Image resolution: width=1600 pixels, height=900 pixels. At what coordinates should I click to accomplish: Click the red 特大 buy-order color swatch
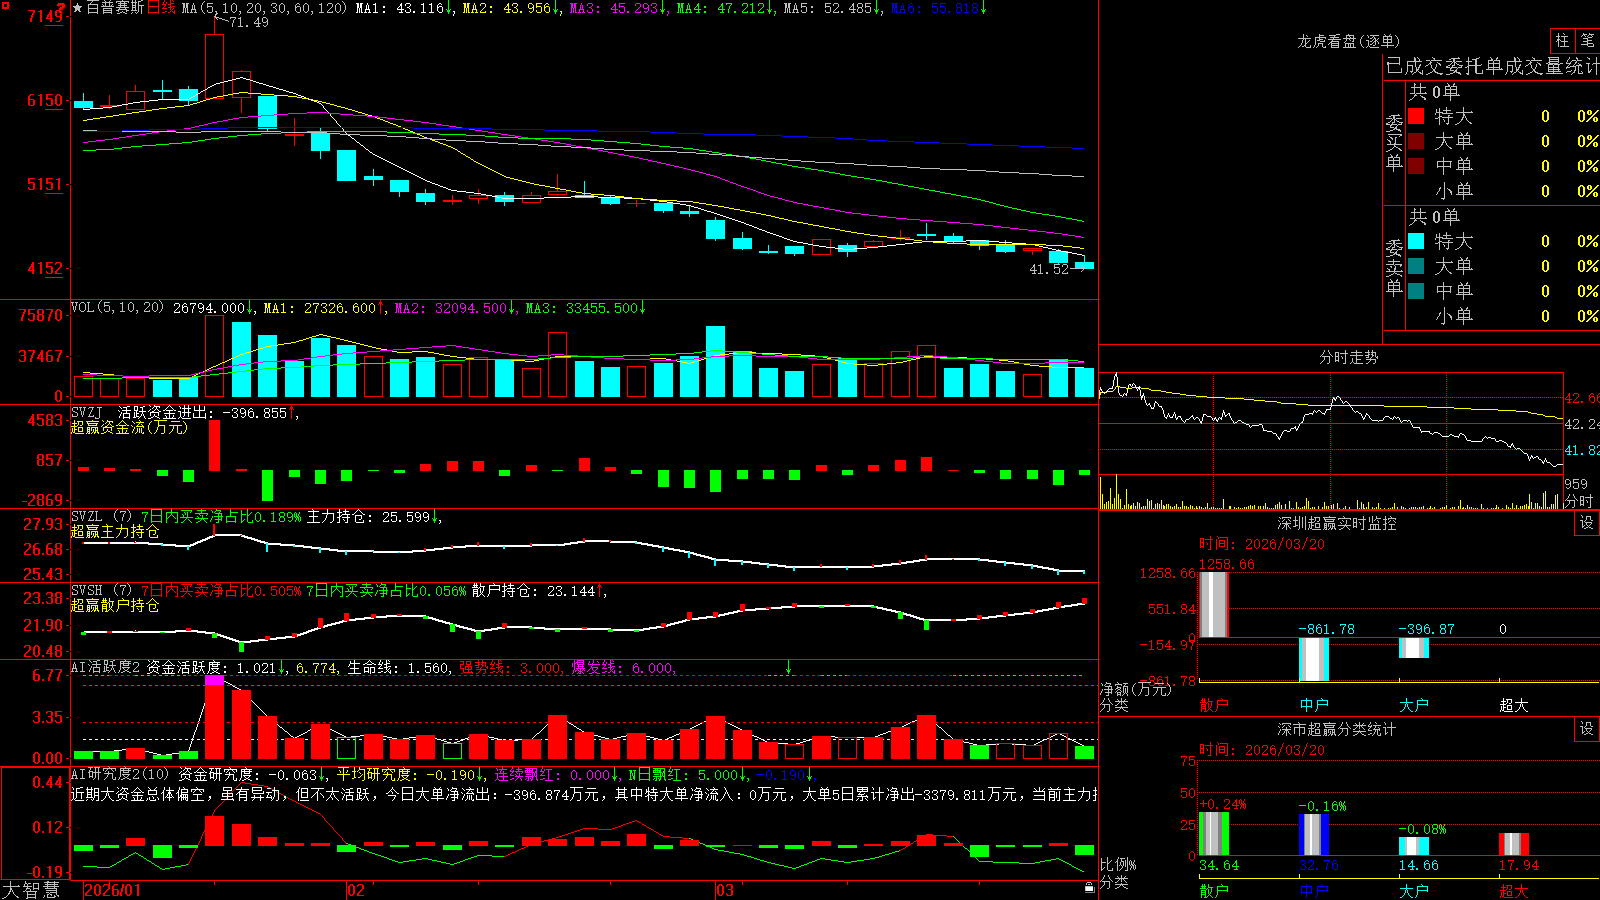pos(1416,116)
